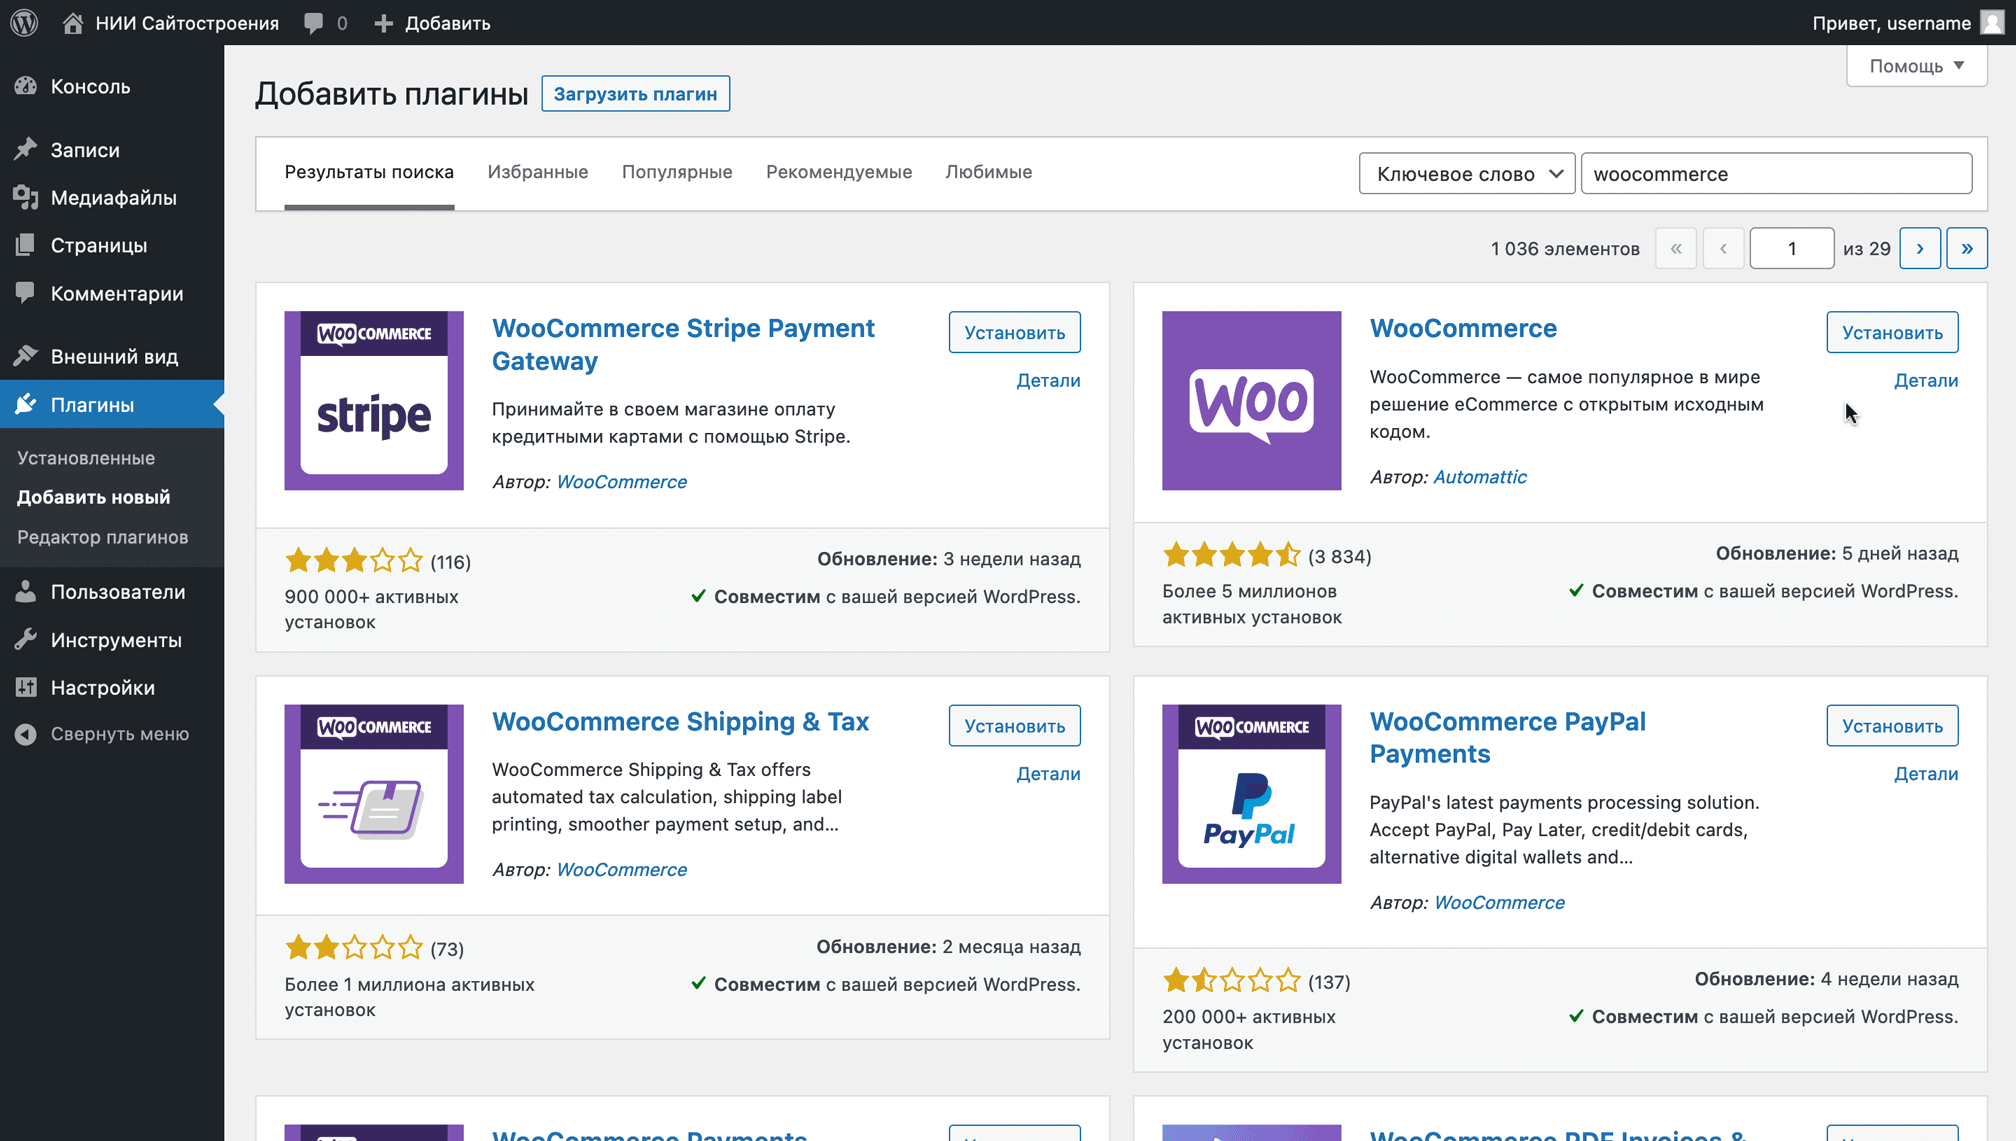2016x1141 pixels.
Task: Click Загрузить плагин button at top
Action: [x=636, y=94]
